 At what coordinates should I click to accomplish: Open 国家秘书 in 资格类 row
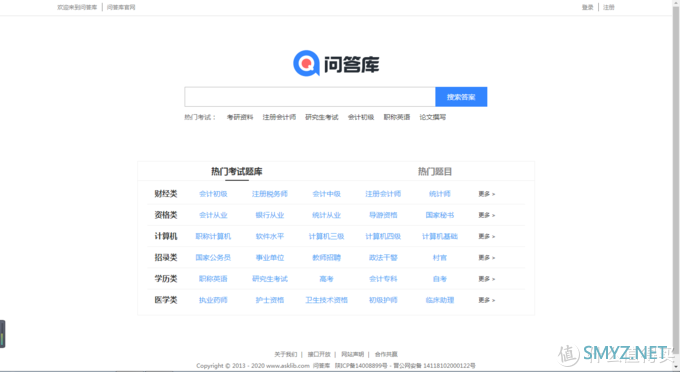click(x=440, y=215)
